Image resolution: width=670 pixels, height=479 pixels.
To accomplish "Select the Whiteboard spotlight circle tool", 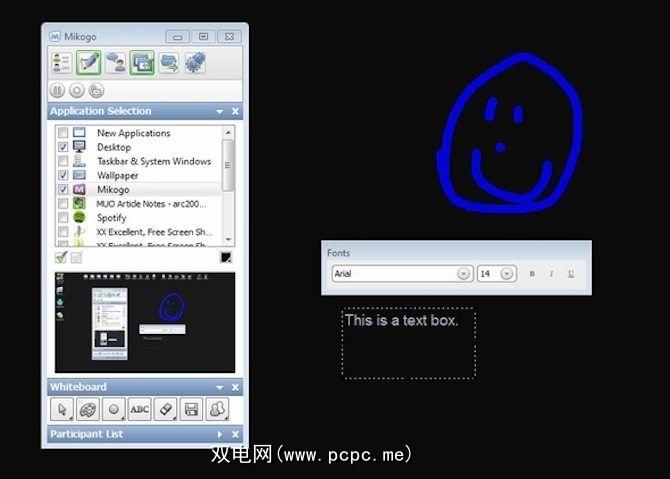I will click(x=114, y=409).
